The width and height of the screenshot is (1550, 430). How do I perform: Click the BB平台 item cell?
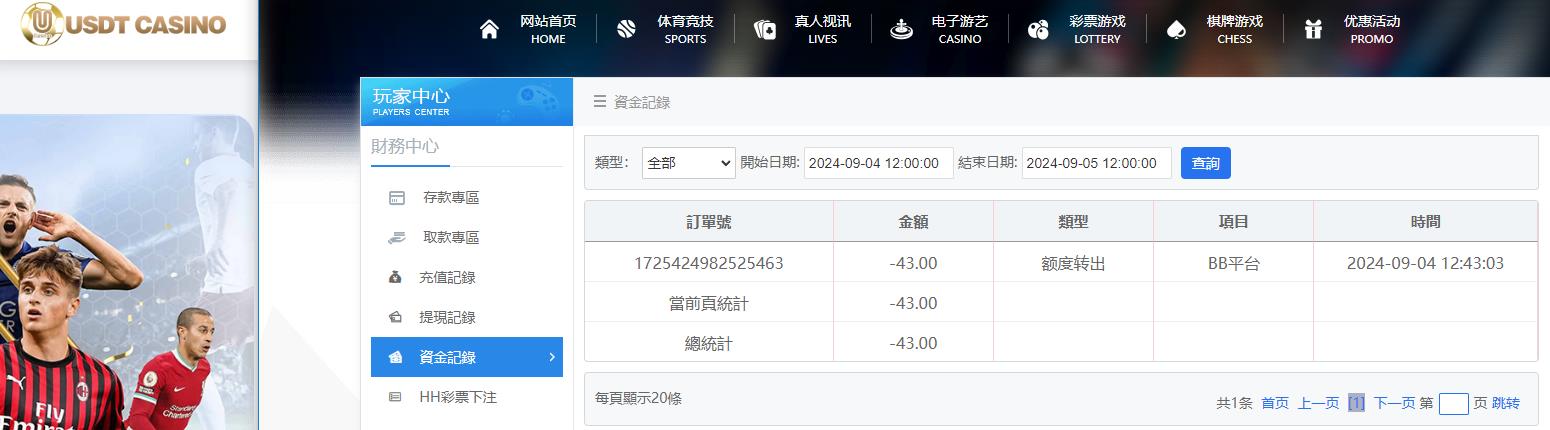pyautogui.click(x=1233, y=263)
